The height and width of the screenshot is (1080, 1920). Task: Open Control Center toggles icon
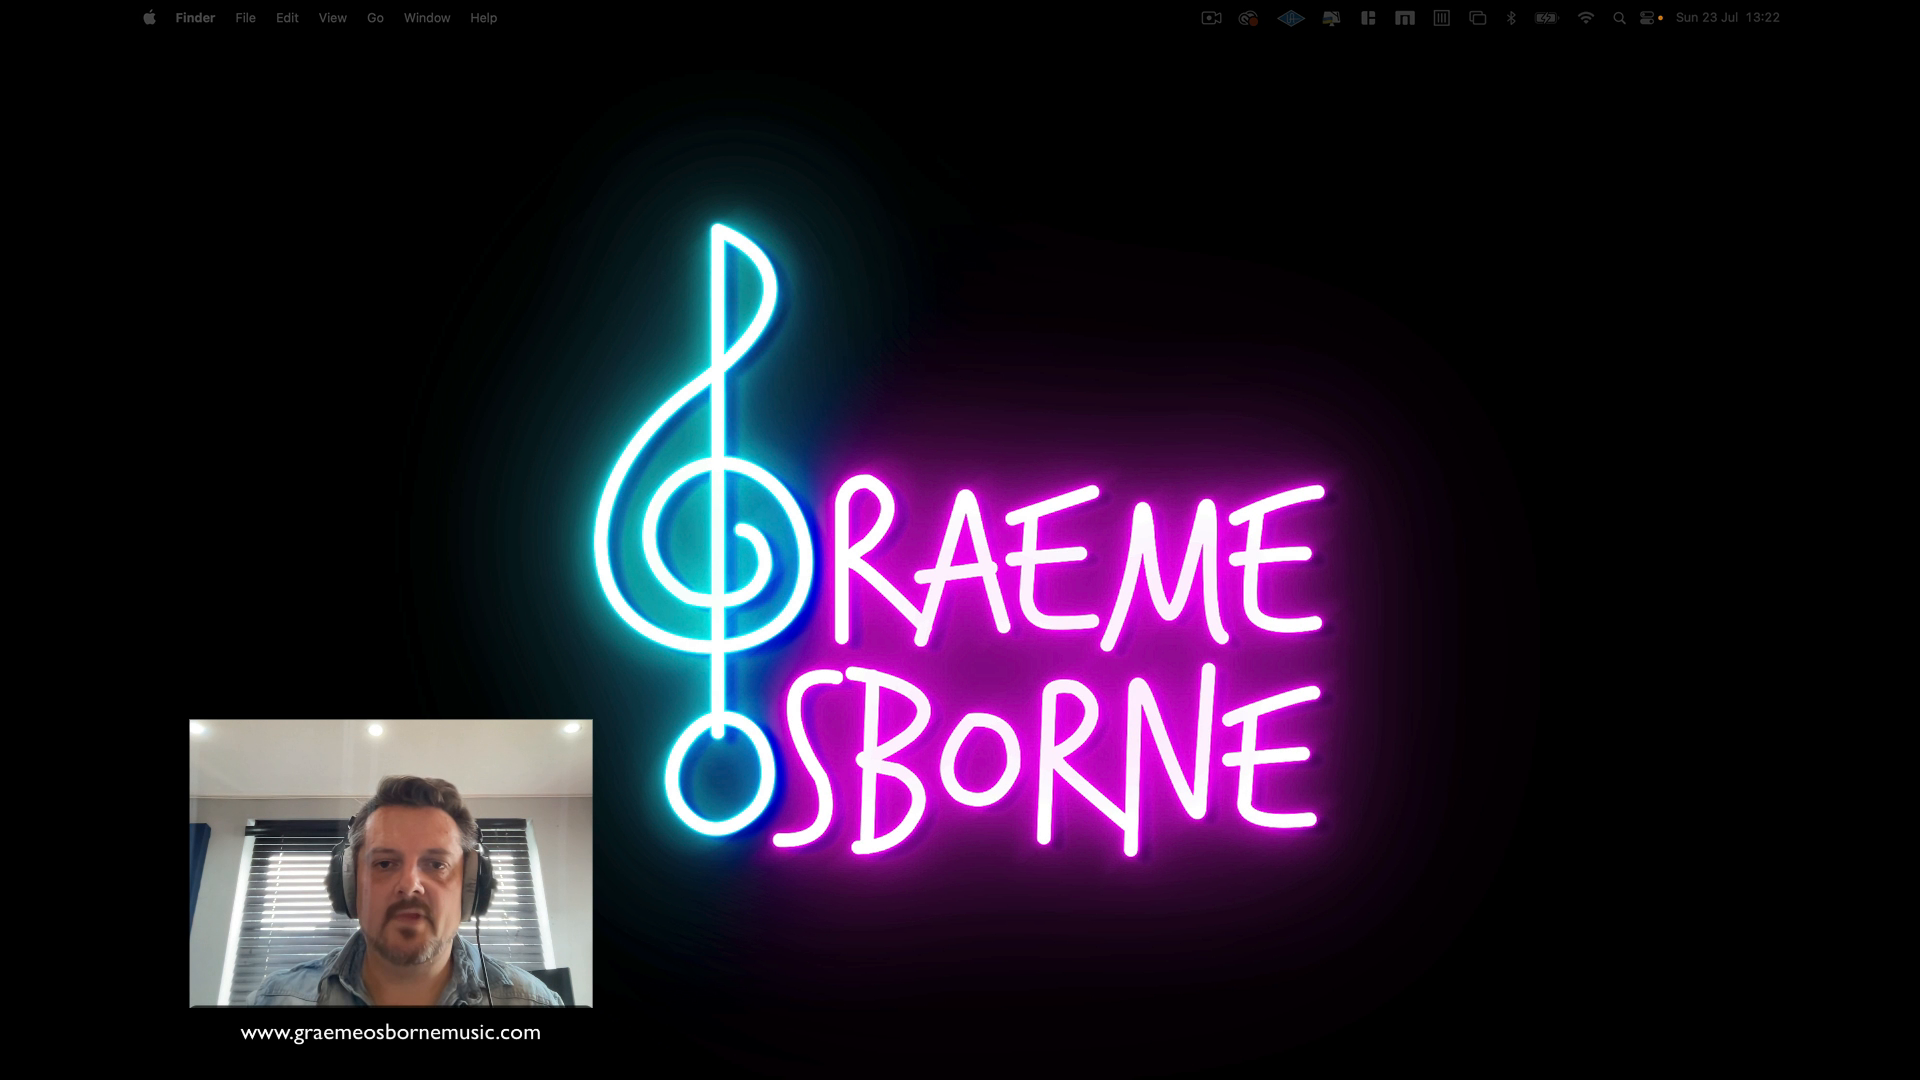tap(1648, 18)
